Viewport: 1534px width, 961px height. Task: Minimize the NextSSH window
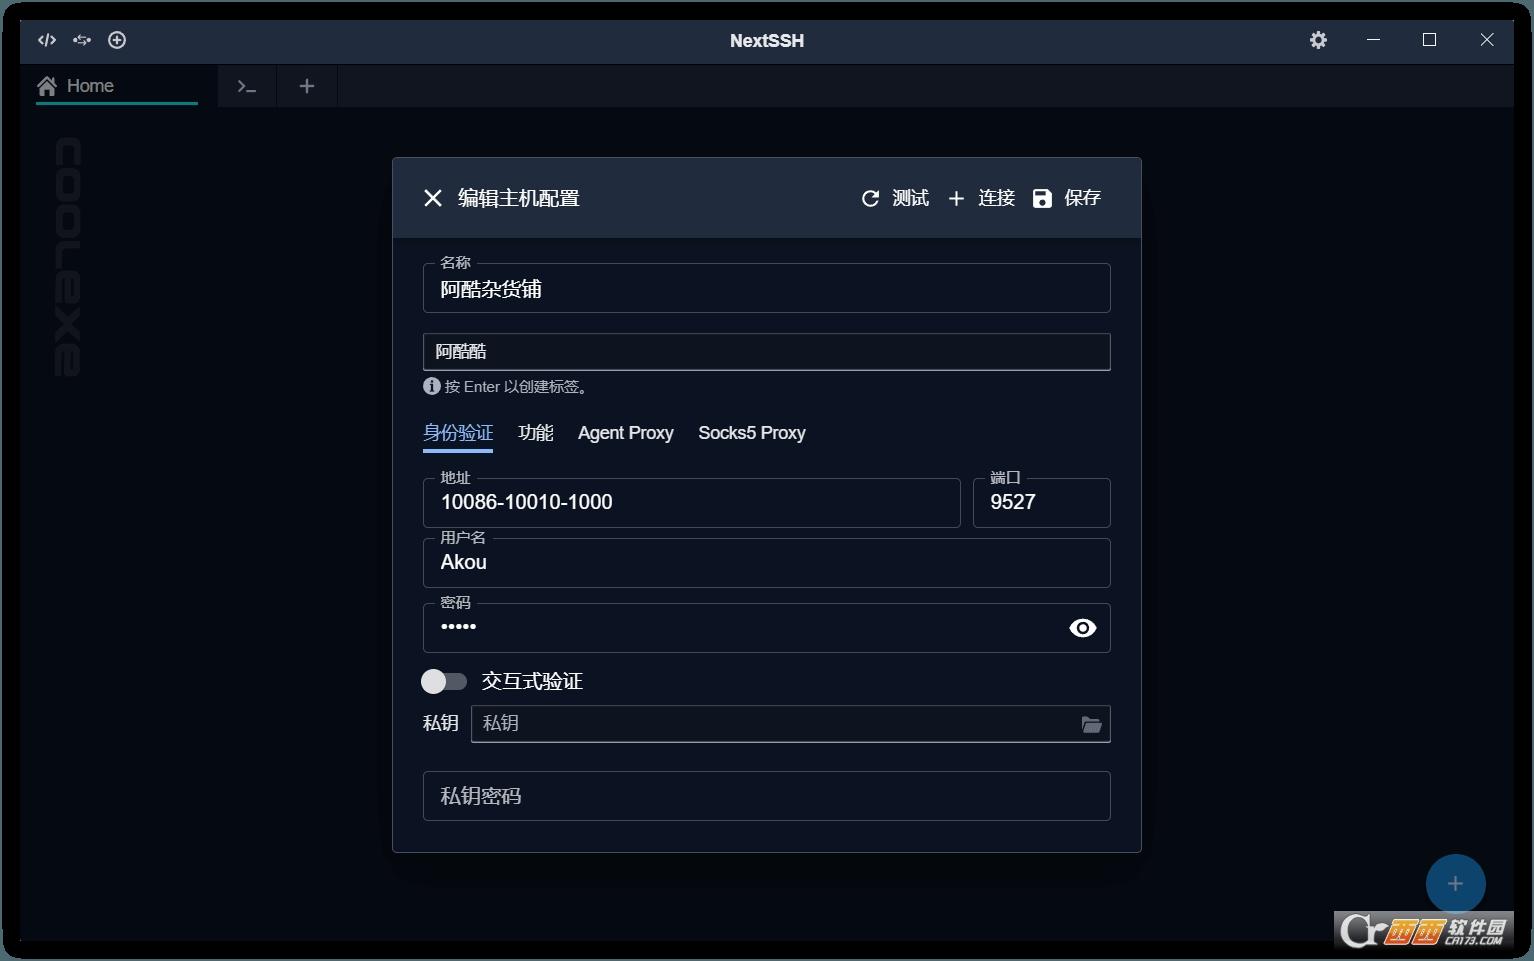tap(1373, 40)
